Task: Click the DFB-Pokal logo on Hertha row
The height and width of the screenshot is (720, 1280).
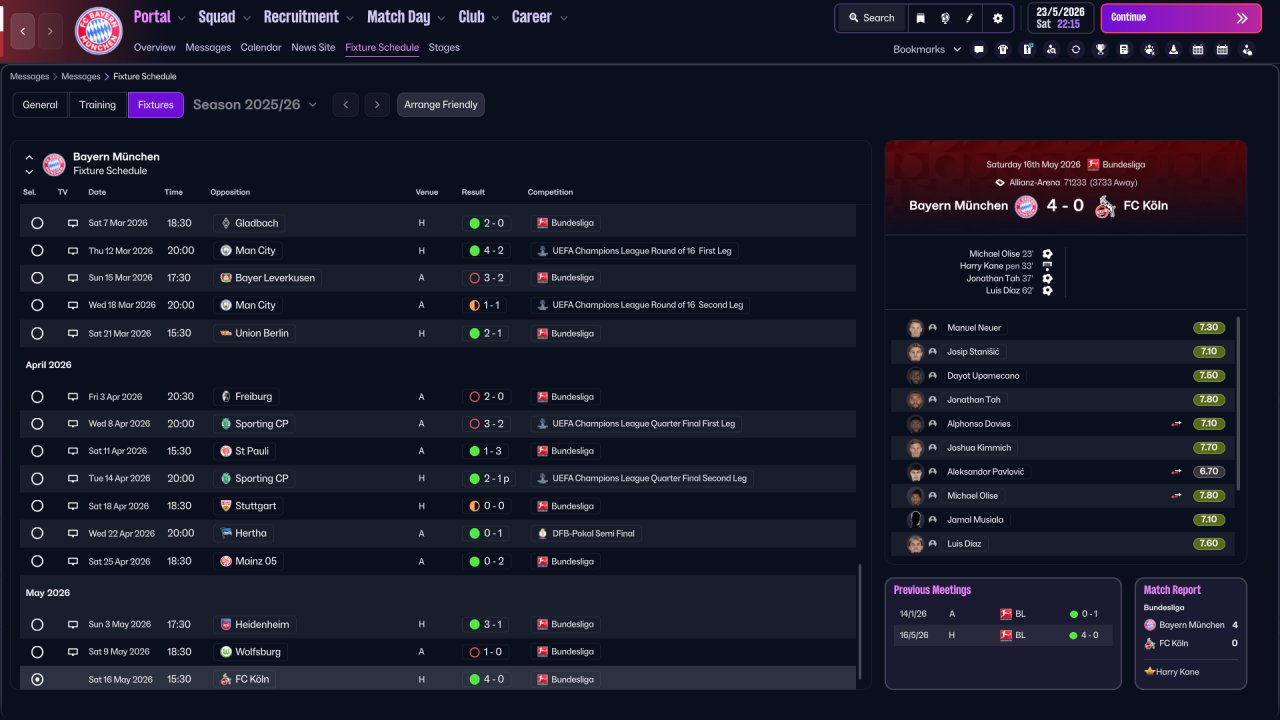Action: coord(543,534)
